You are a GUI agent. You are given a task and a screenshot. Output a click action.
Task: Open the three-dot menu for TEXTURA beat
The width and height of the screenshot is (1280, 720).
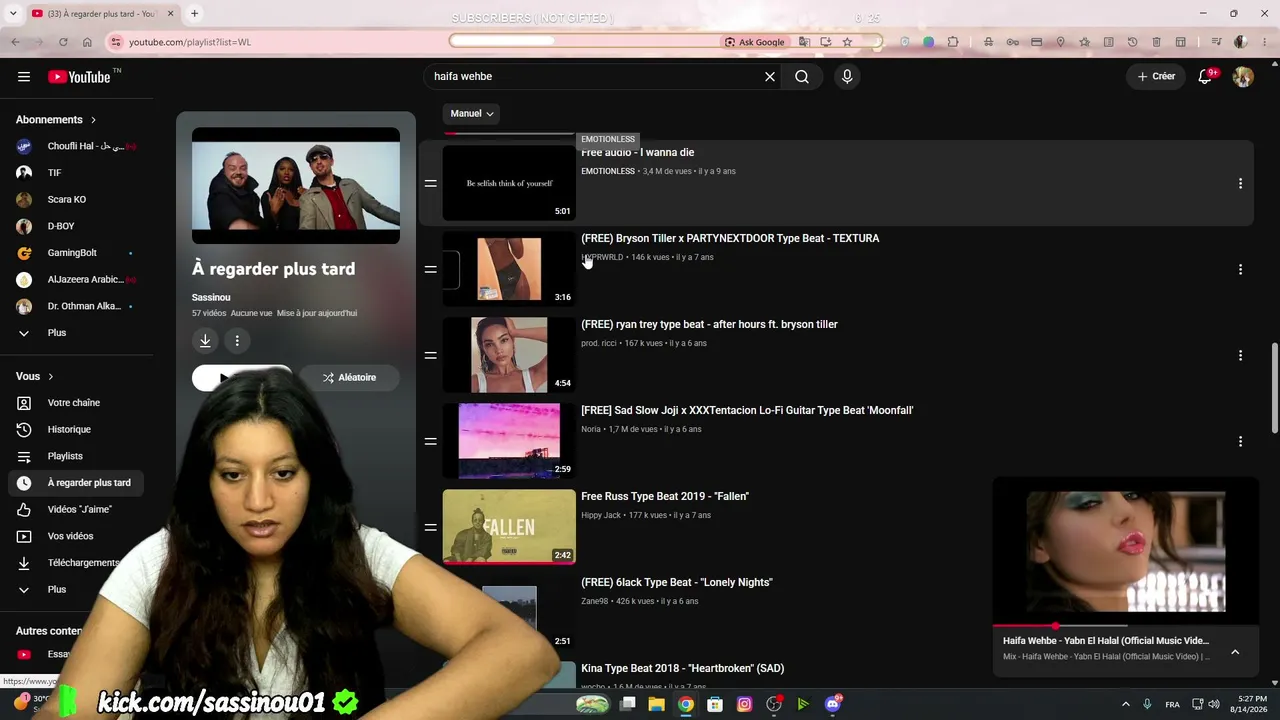coord(1240,270)
